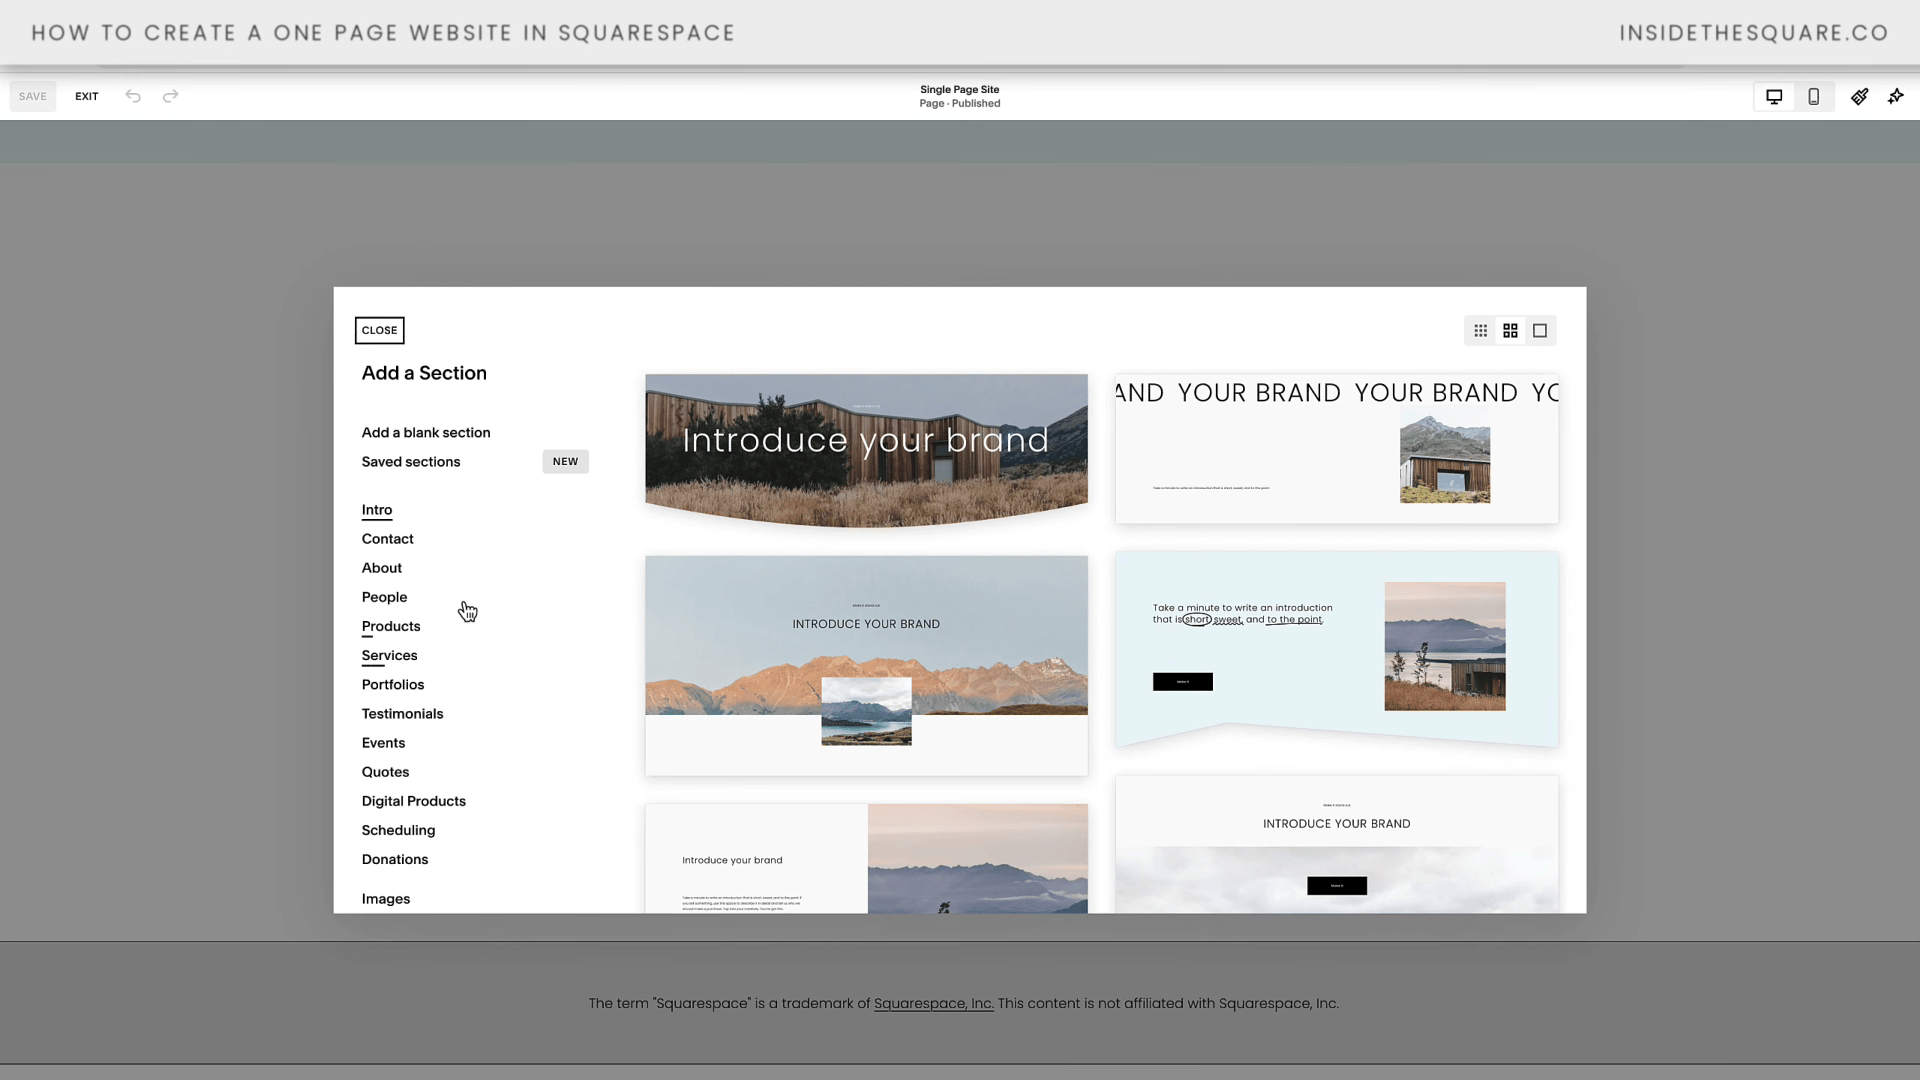Select medium grid layout view

click(1510, 331)
